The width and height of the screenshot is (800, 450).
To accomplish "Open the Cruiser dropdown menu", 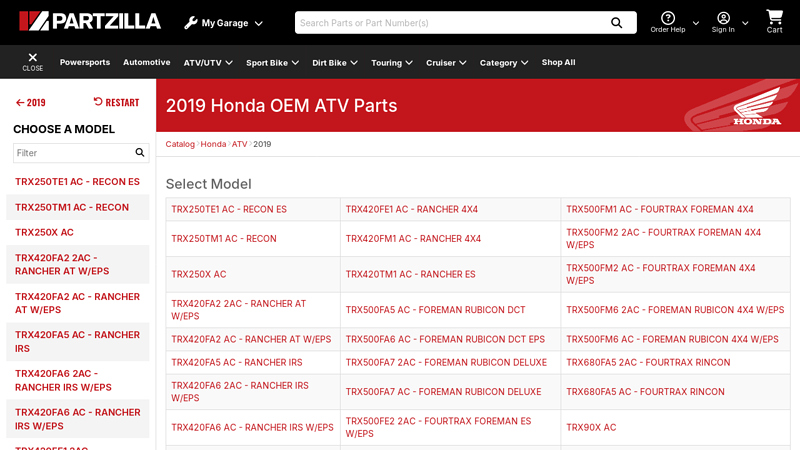I will click(446, 63).
